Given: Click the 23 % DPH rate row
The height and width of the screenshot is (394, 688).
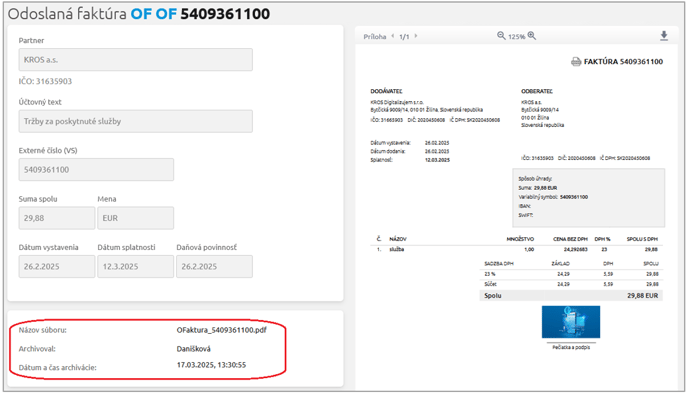Looking at the screenshot, I should tap(571, 274).
